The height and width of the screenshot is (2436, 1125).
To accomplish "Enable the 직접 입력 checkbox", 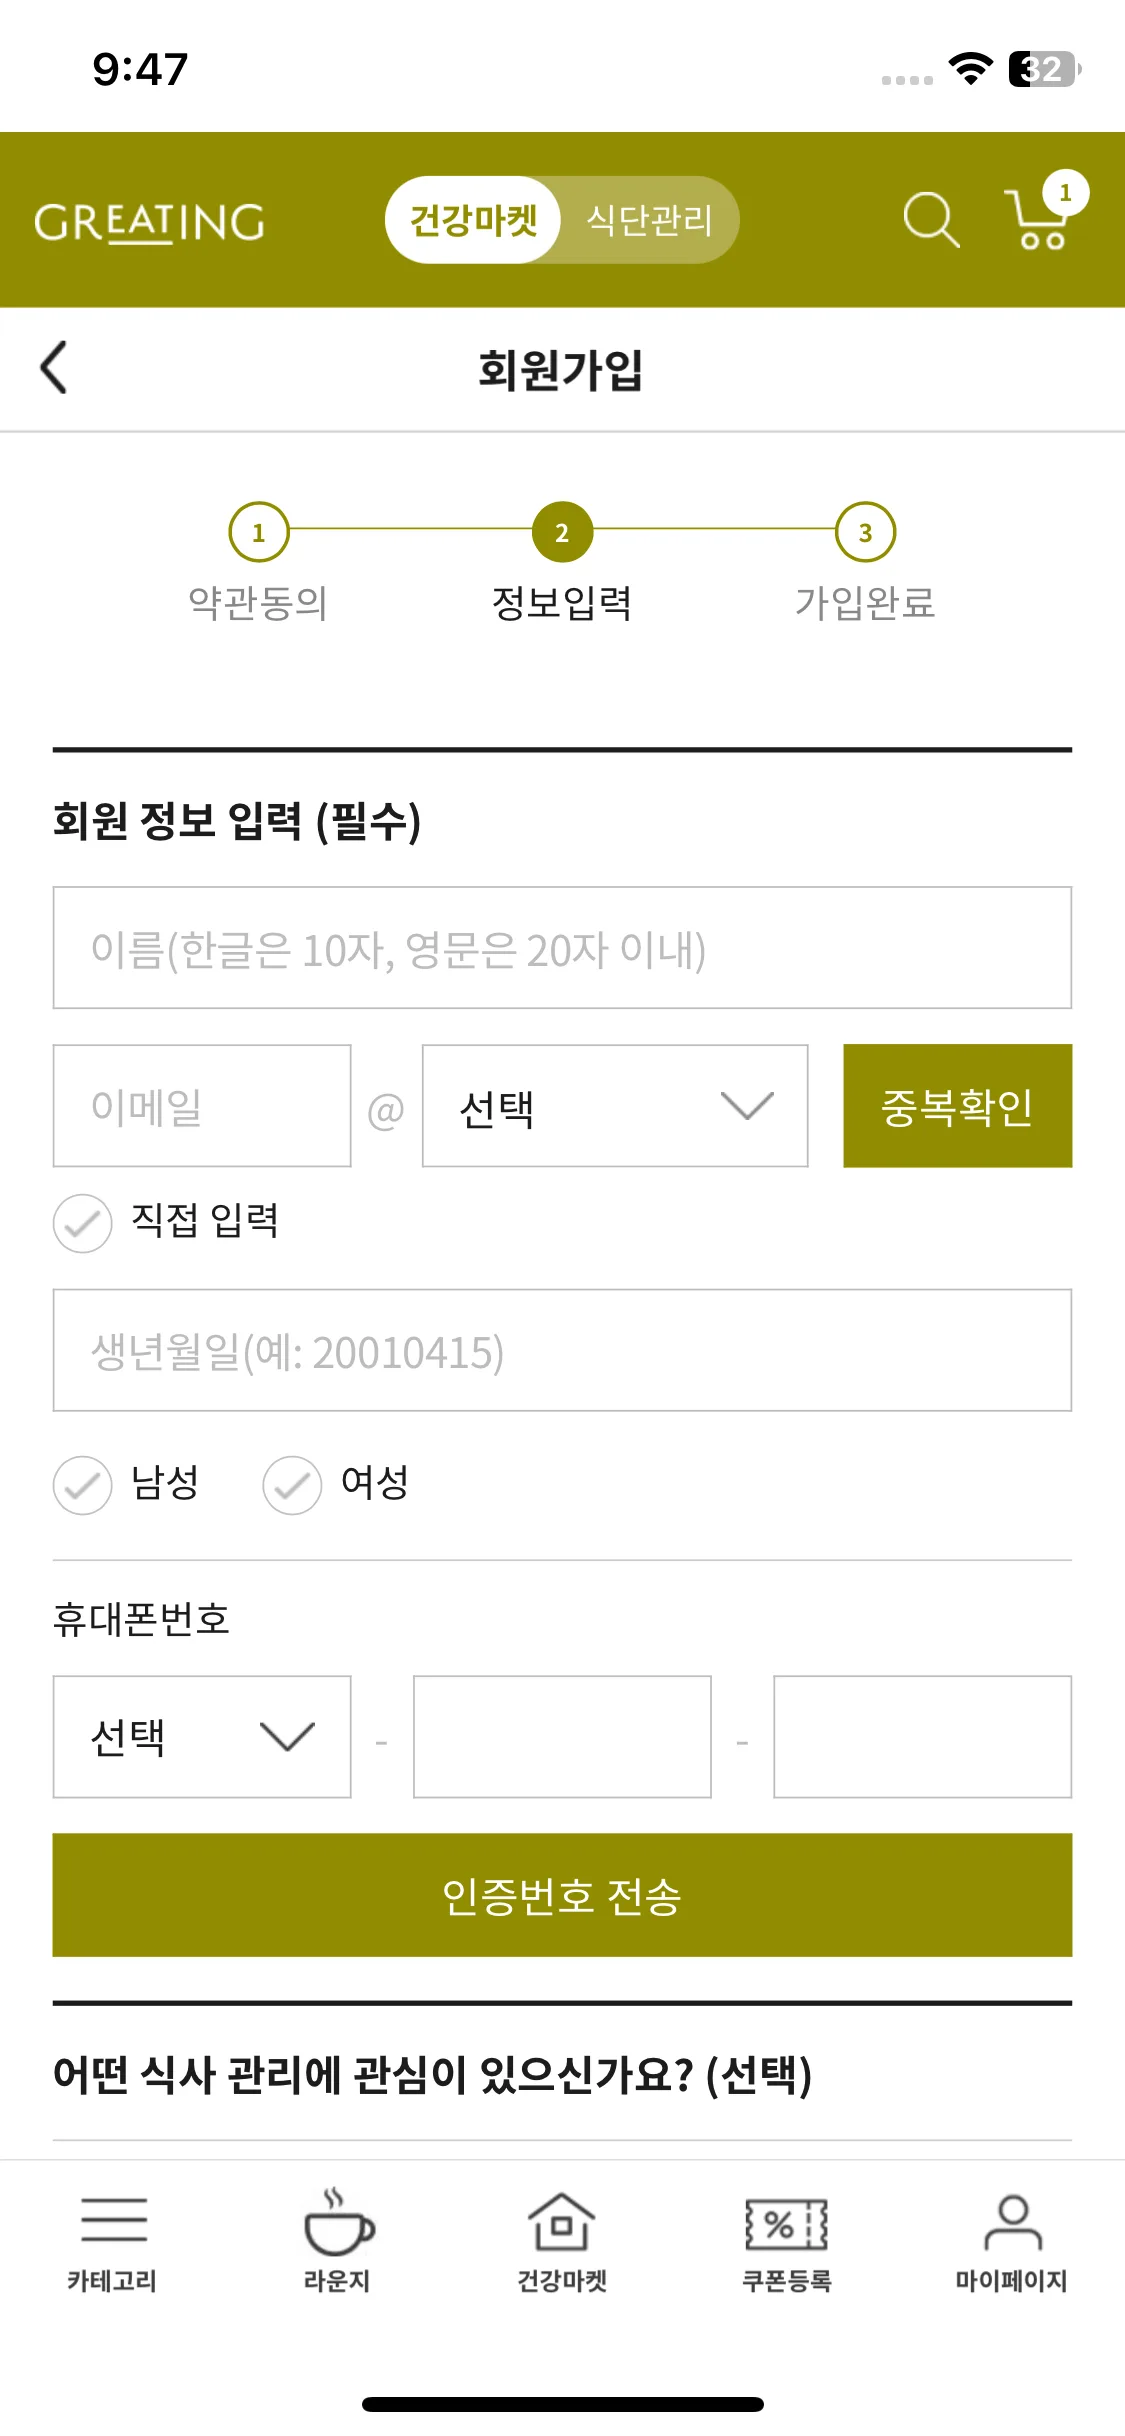I will pos(82,1222).
